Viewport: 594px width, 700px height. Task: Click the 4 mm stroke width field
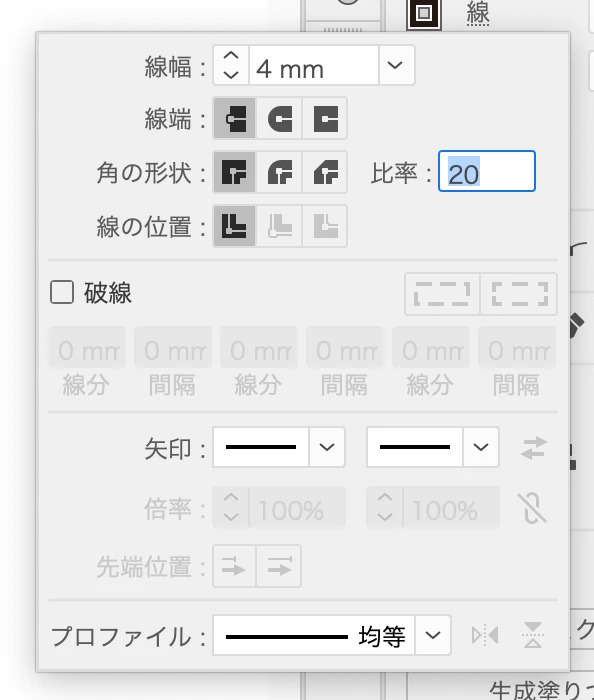point(314,65)
